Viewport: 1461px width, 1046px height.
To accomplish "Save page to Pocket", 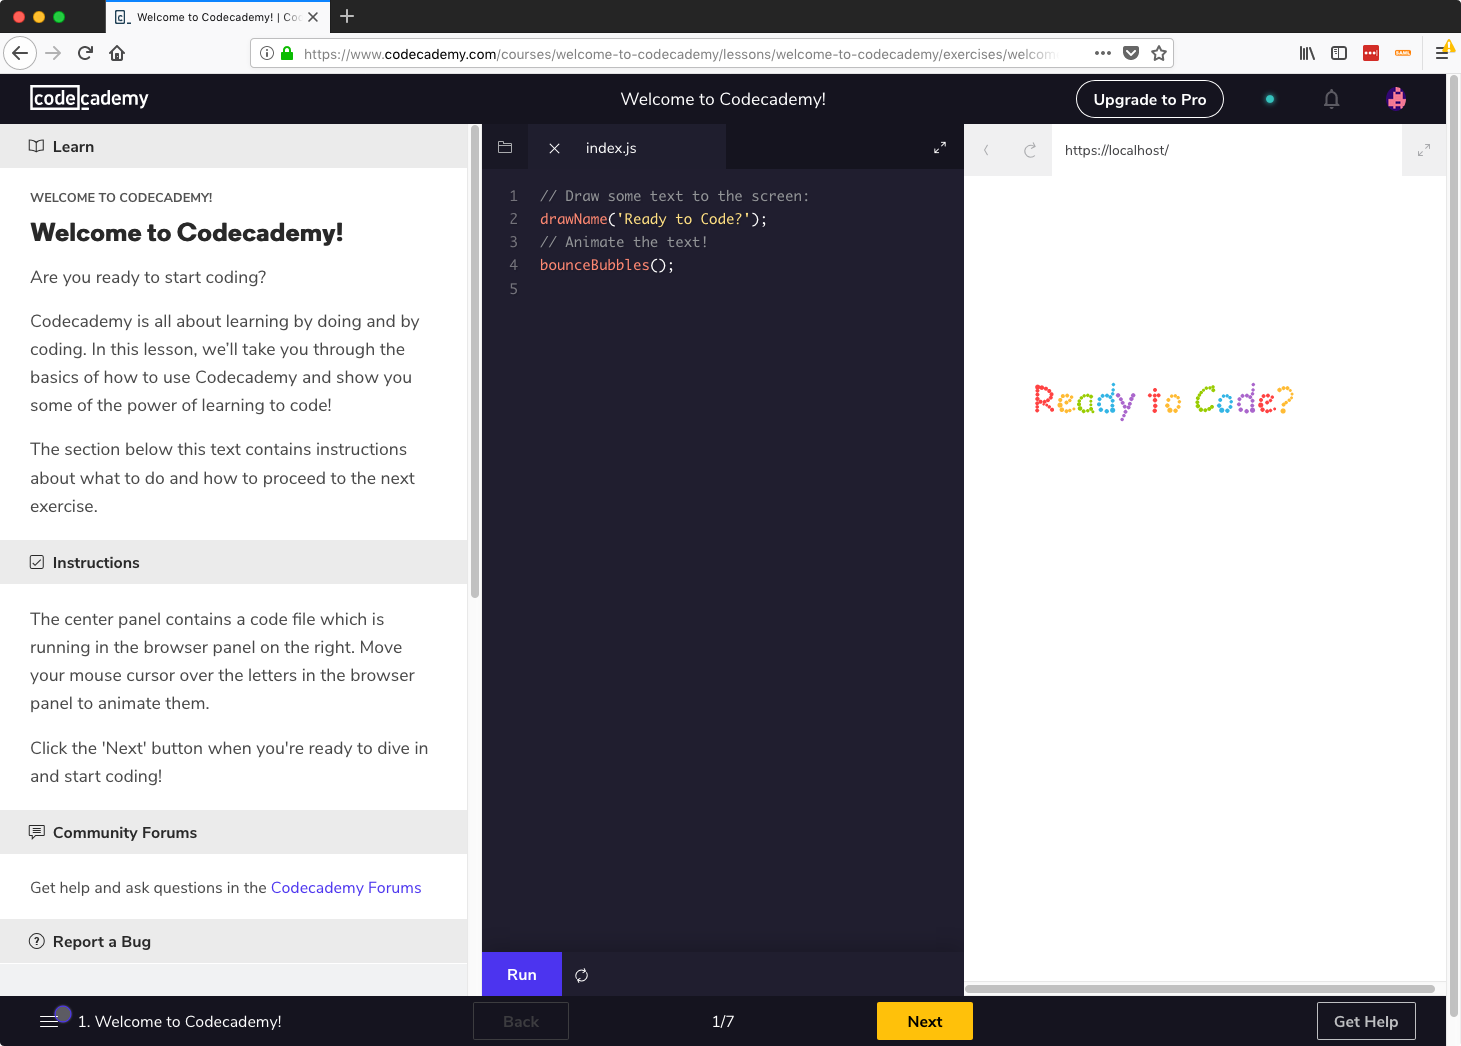I will (x=1131, y=53).
